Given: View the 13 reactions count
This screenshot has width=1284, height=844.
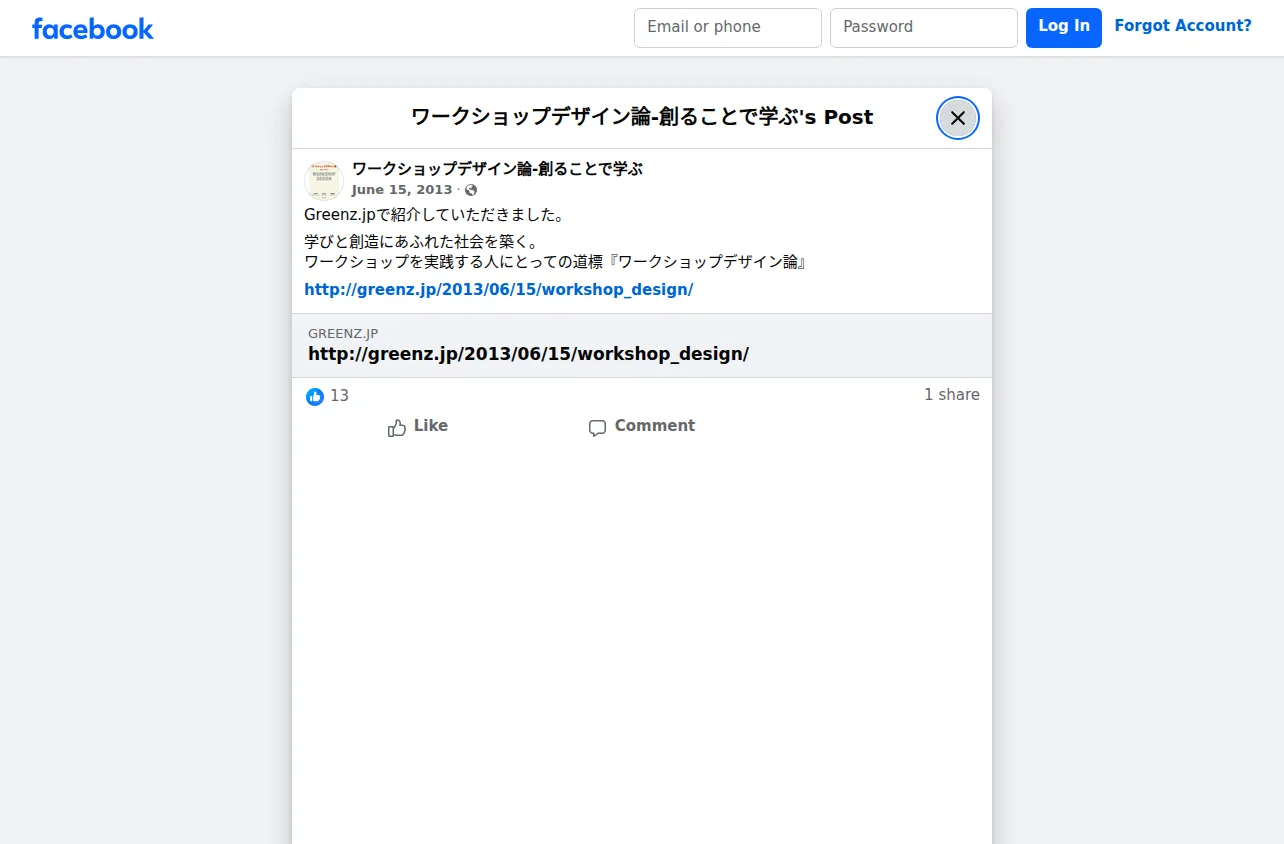Looking at the screenshot, I should tap(340, 396).
